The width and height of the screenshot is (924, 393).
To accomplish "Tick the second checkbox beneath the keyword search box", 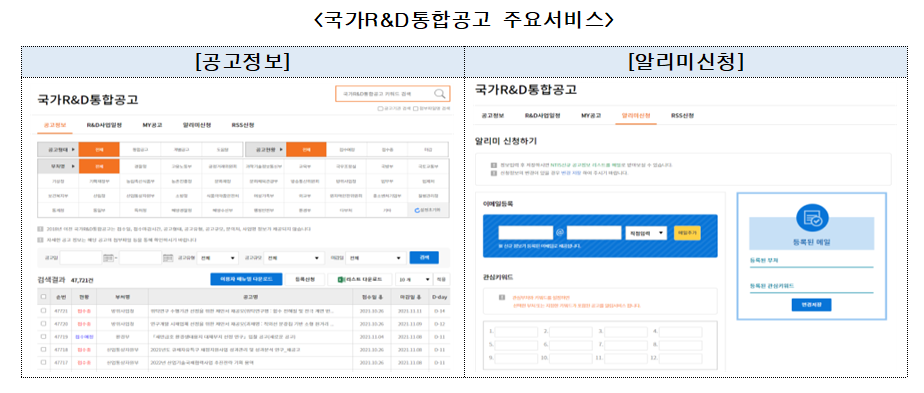I will pyautogui.click(x=415, y=108).
